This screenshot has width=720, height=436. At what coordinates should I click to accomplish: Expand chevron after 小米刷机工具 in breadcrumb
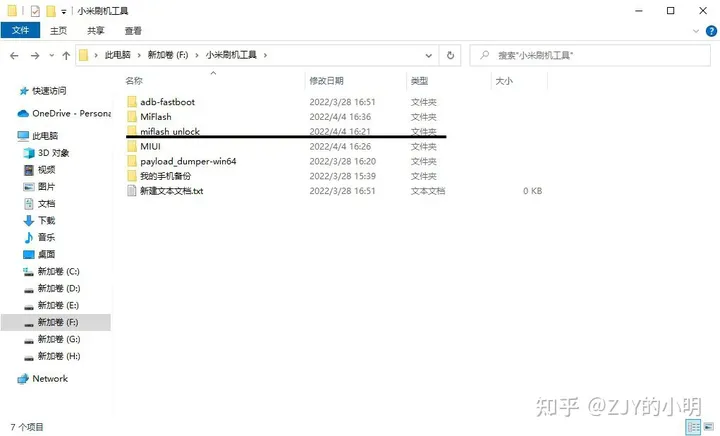tap(265, 55)
